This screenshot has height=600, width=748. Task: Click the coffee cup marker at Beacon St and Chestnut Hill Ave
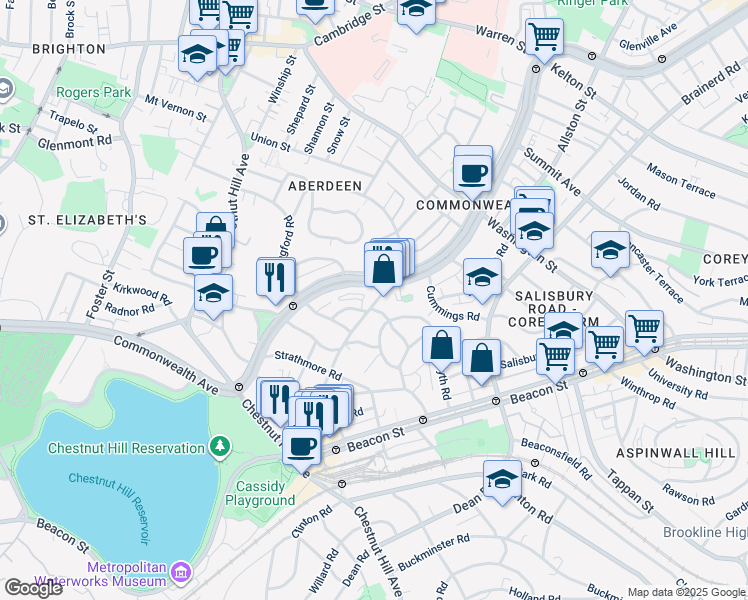coord(301,448)
